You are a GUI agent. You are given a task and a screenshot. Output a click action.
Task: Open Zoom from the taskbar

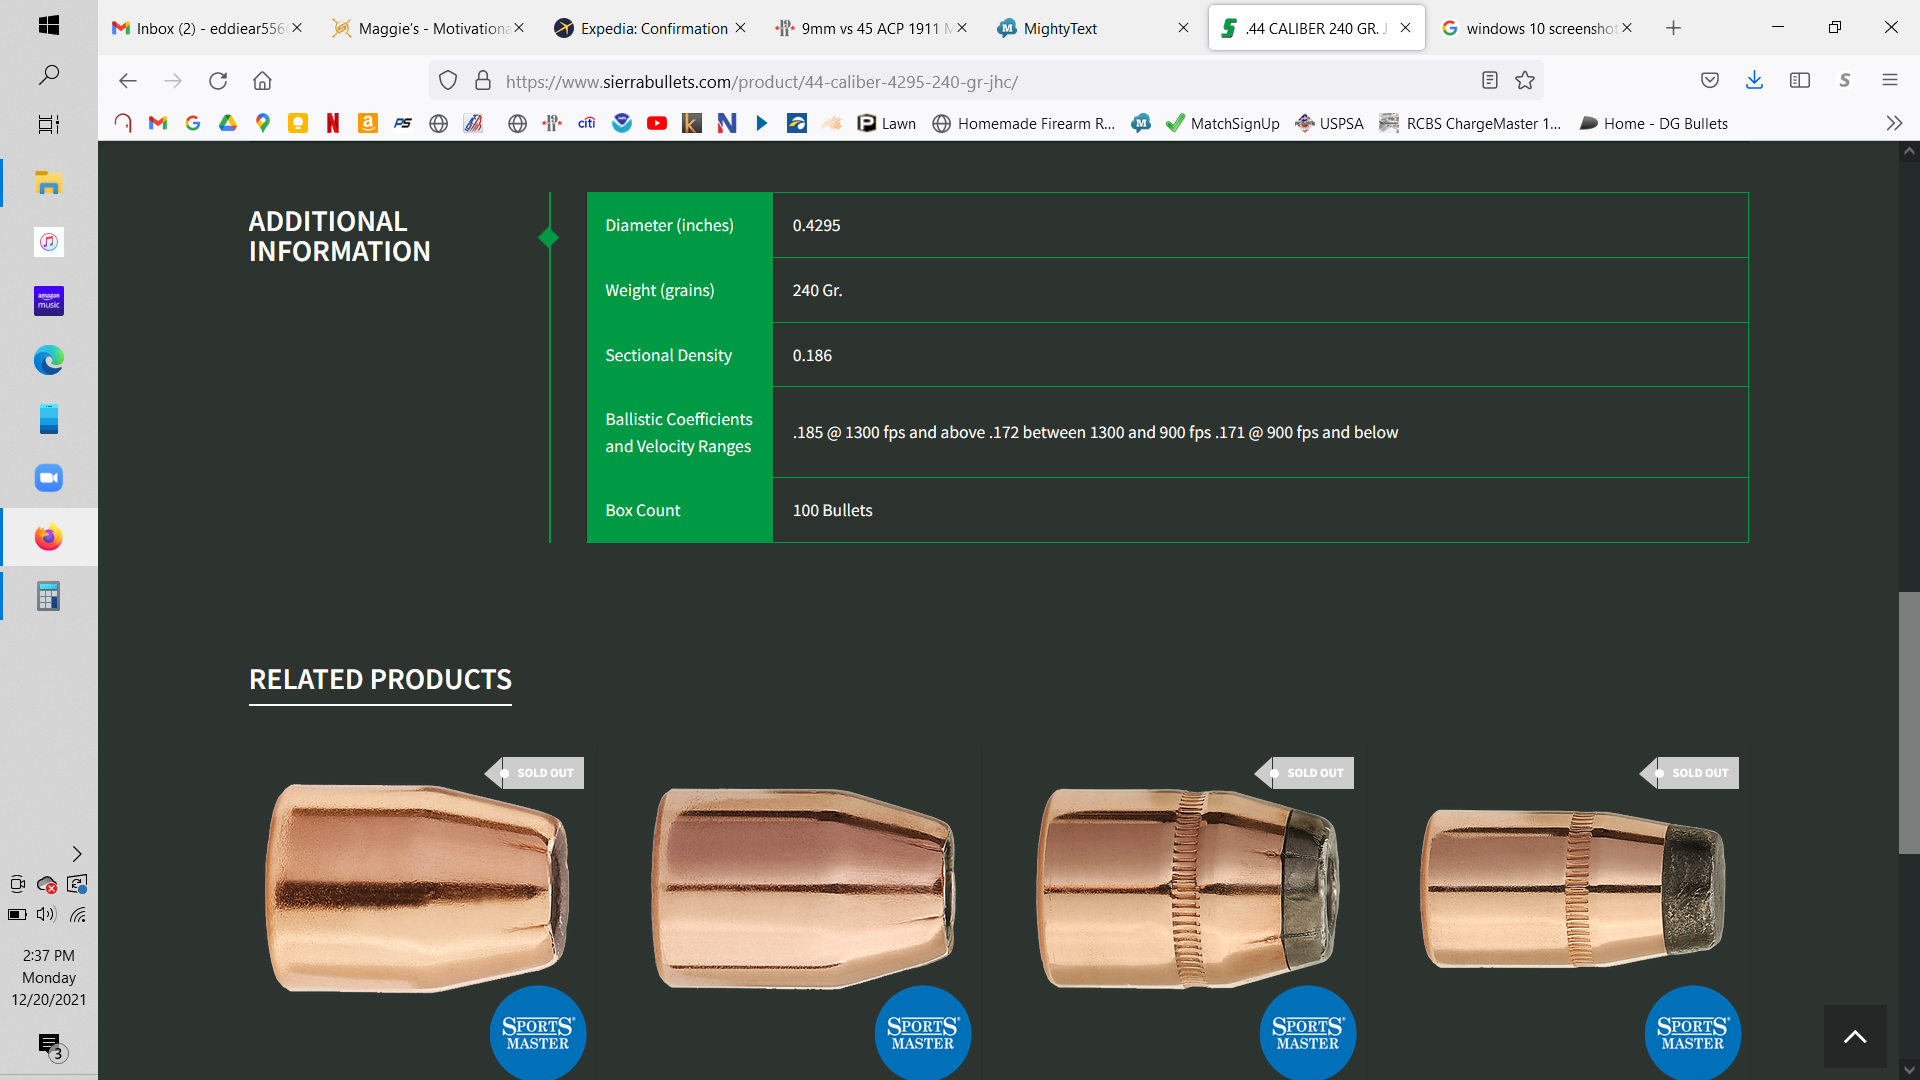pos(48,478)
